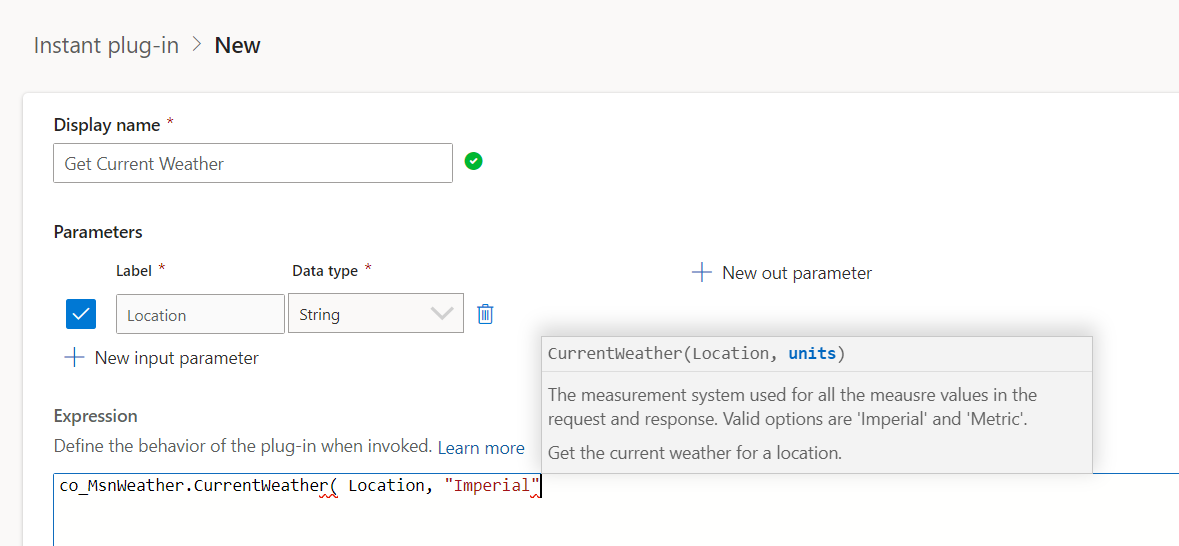Click the plus icon beside New input parameter
Image resolution: width=1179 pixels, height=546 pixels.
pos(74,357)
